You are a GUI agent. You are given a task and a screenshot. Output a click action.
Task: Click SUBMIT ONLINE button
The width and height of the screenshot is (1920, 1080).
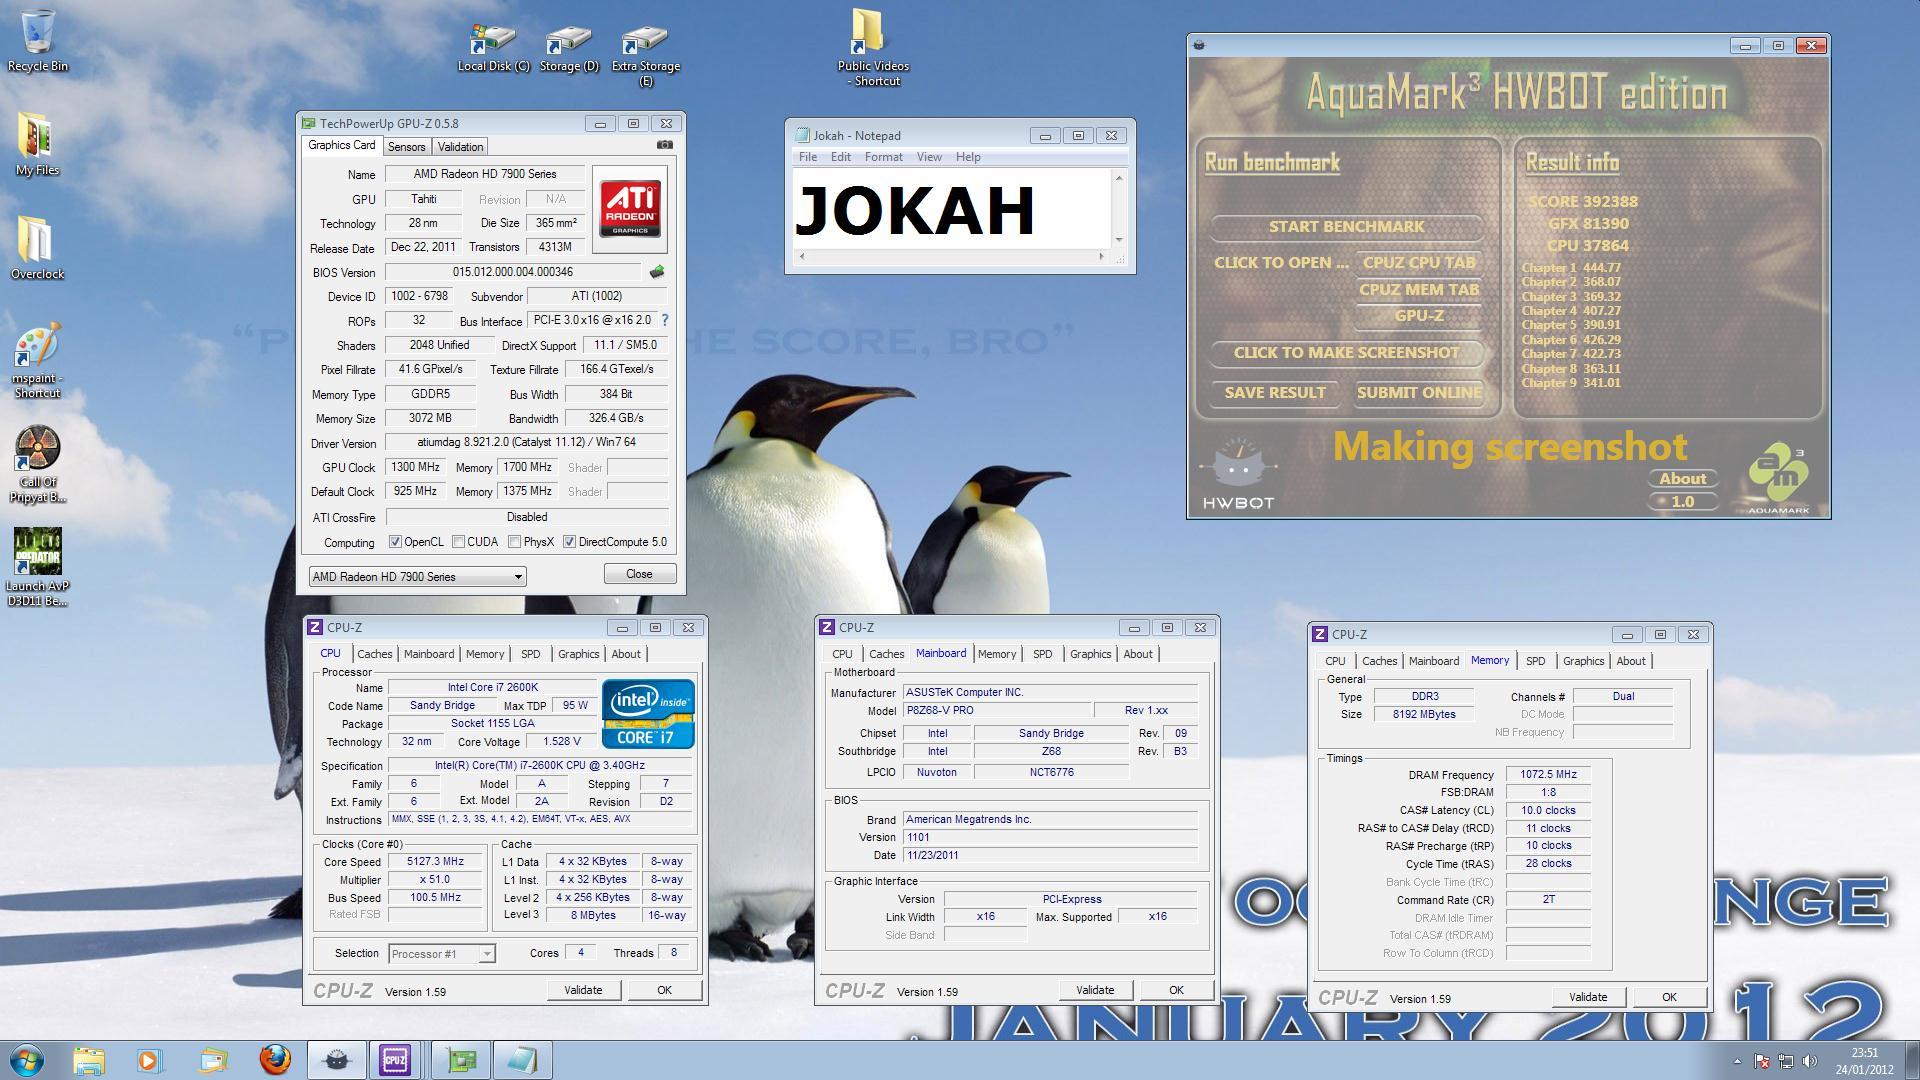click(1419, 393)
